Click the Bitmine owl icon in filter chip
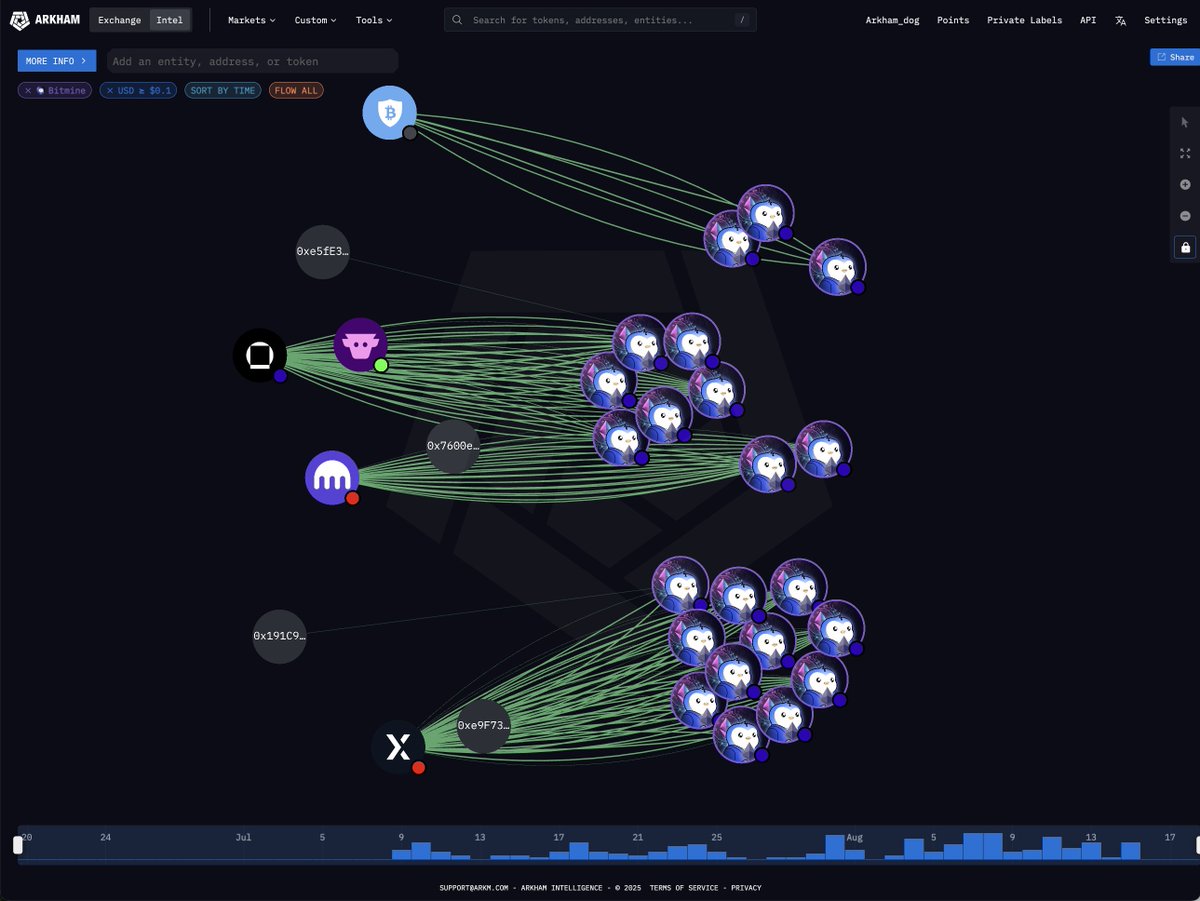 (x=41, y=91)
